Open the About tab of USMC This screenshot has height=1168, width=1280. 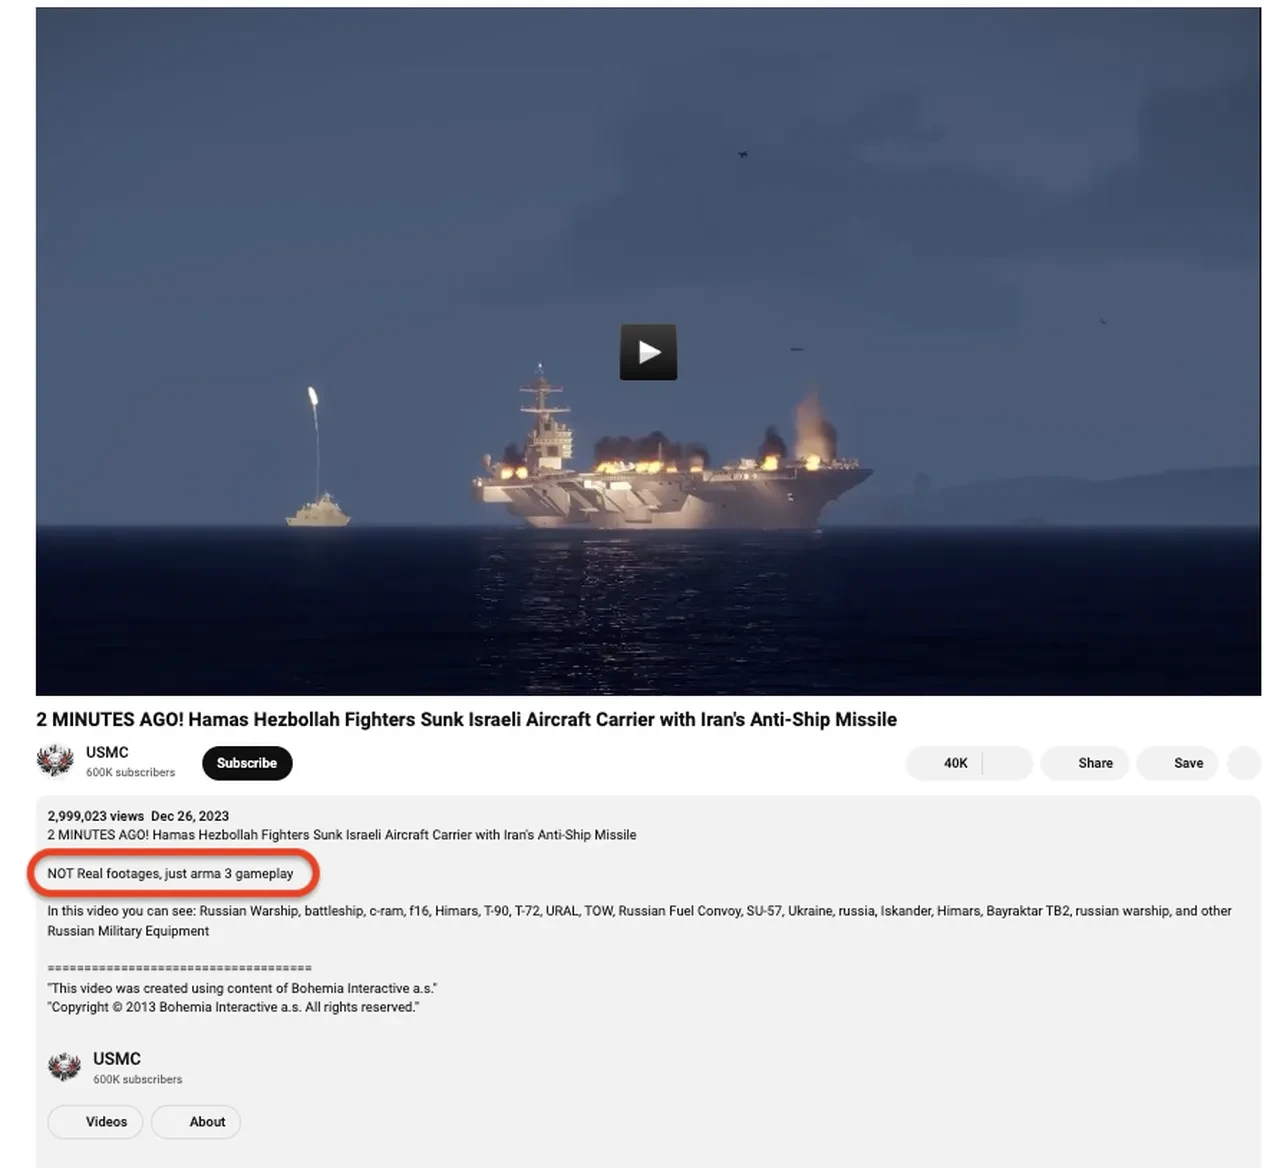pyautogui.click(x=196, y=1122)
